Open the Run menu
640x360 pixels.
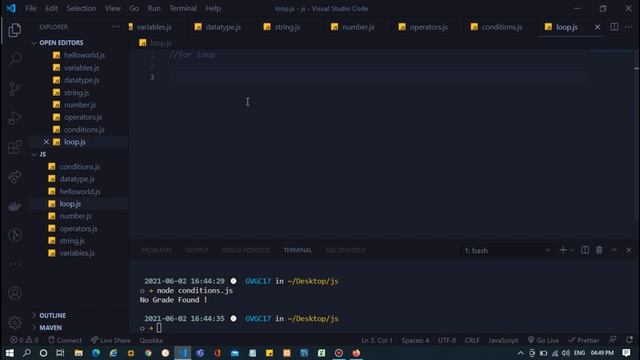coord(154,8)
